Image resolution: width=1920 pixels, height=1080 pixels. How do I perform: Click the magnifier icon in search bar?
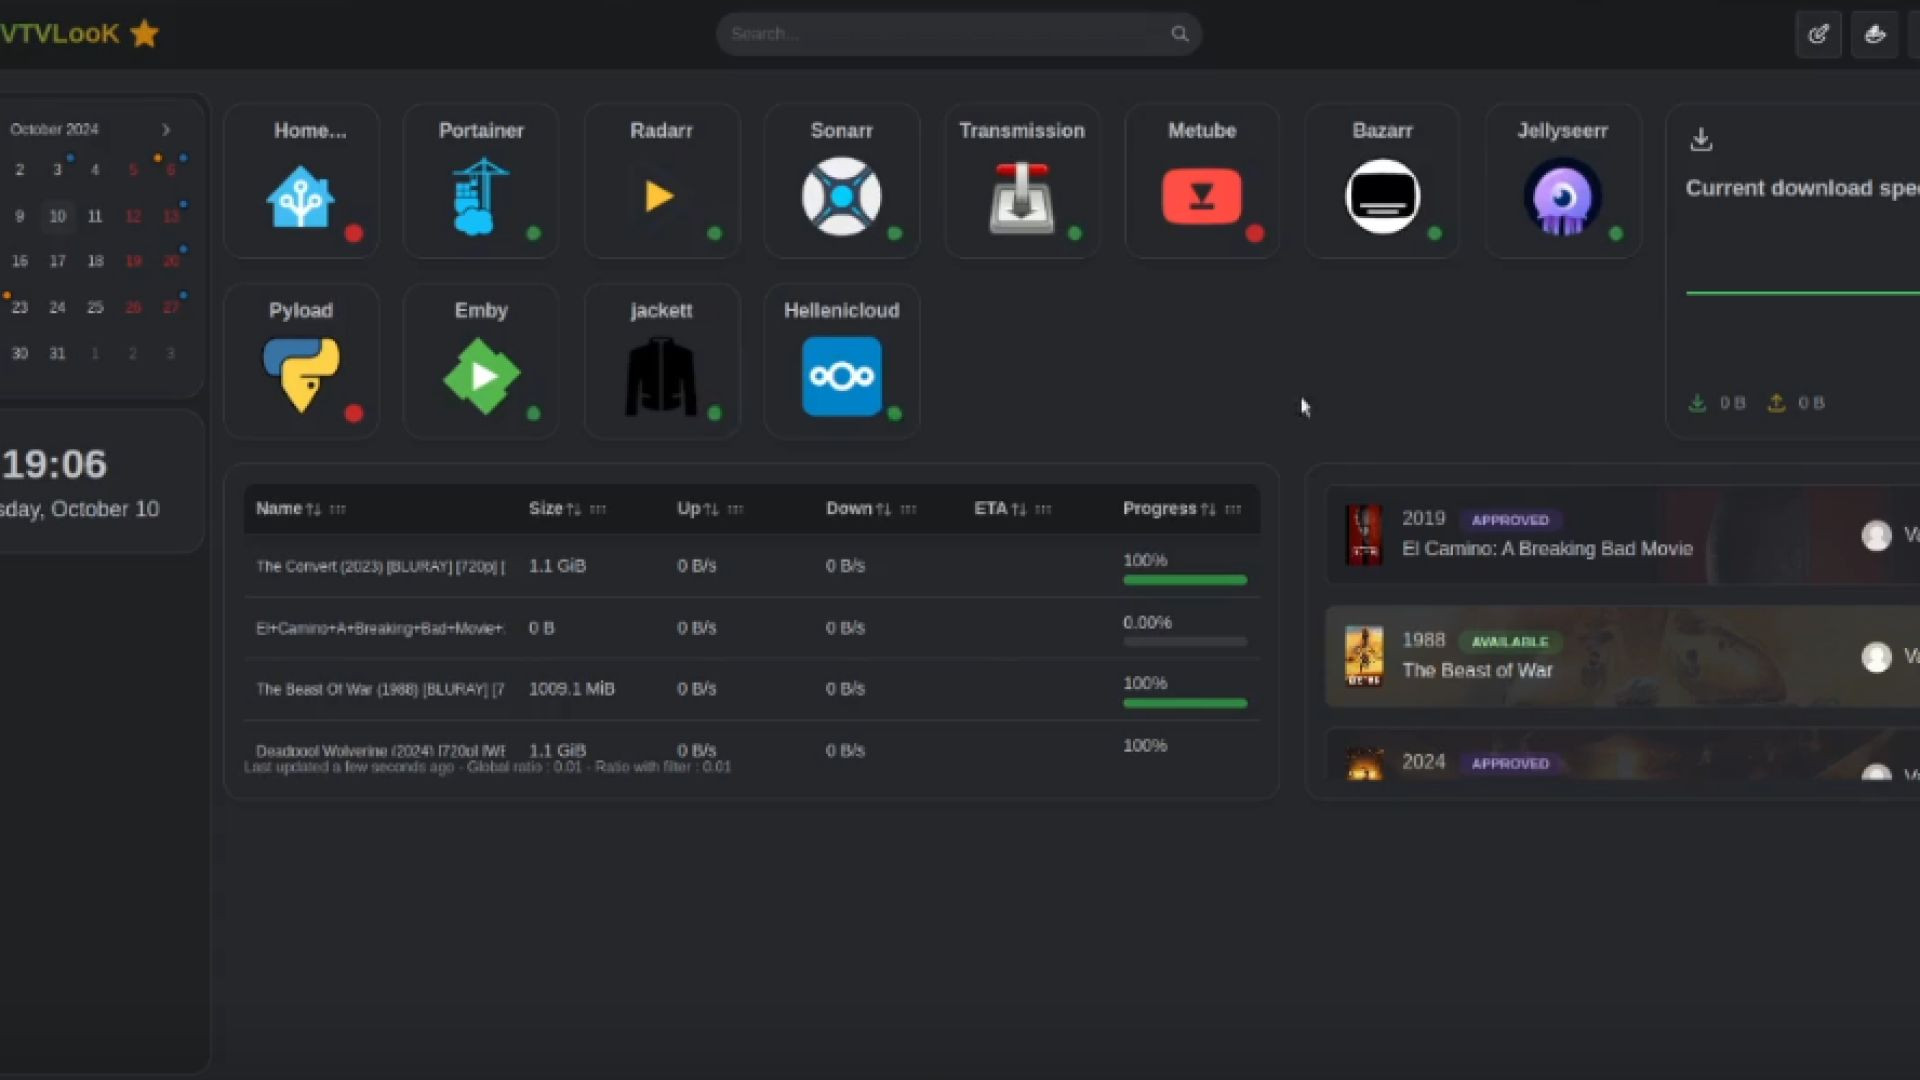[1180, 34]
